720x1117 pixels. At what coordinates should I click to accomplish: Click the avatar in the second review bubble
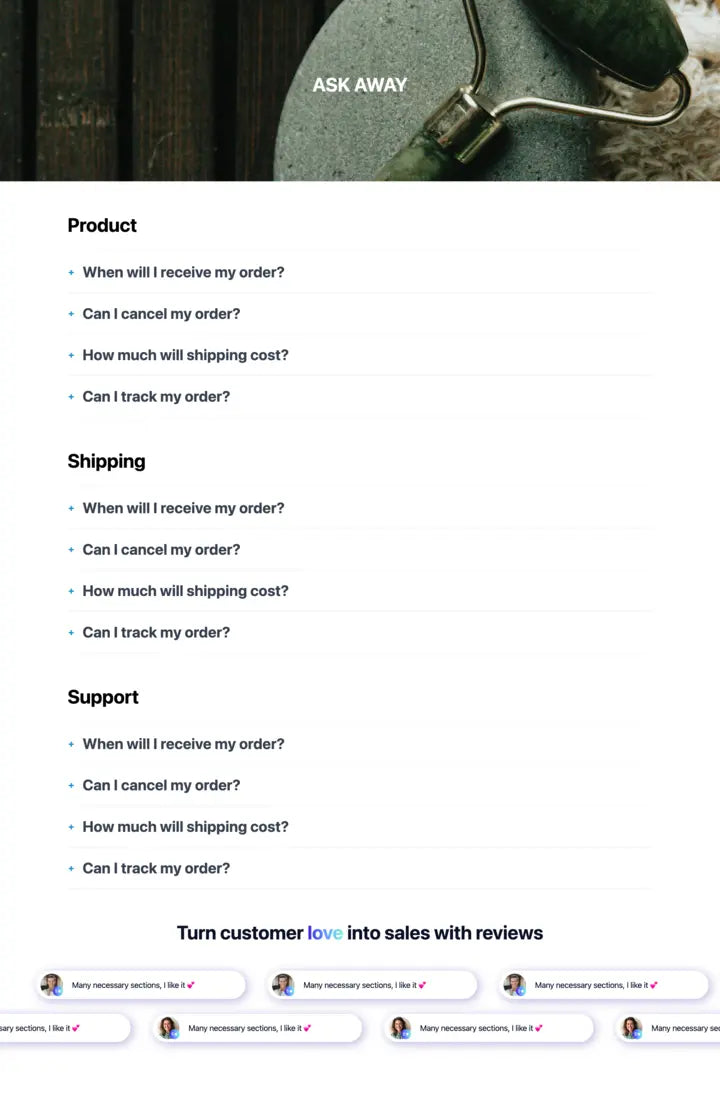pyautogui.click(x=283, y=984)
